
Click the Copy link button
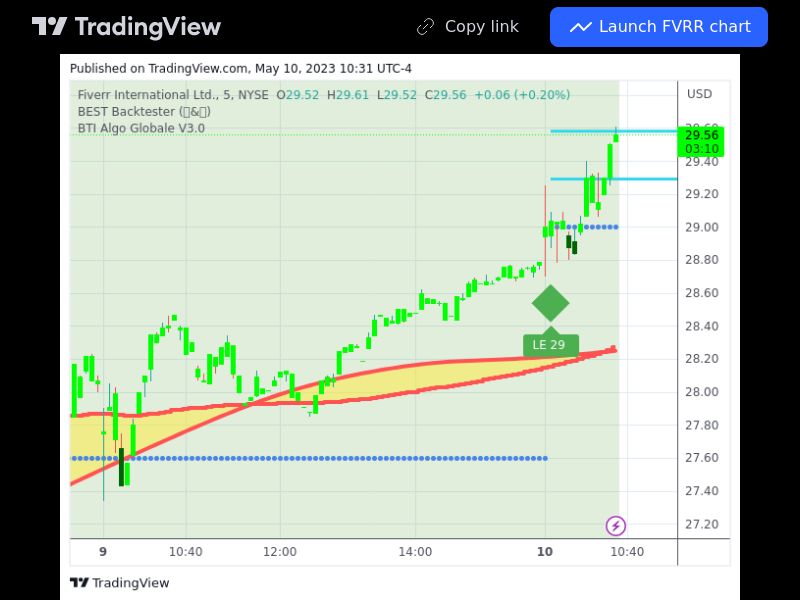(x=468, y=27)
